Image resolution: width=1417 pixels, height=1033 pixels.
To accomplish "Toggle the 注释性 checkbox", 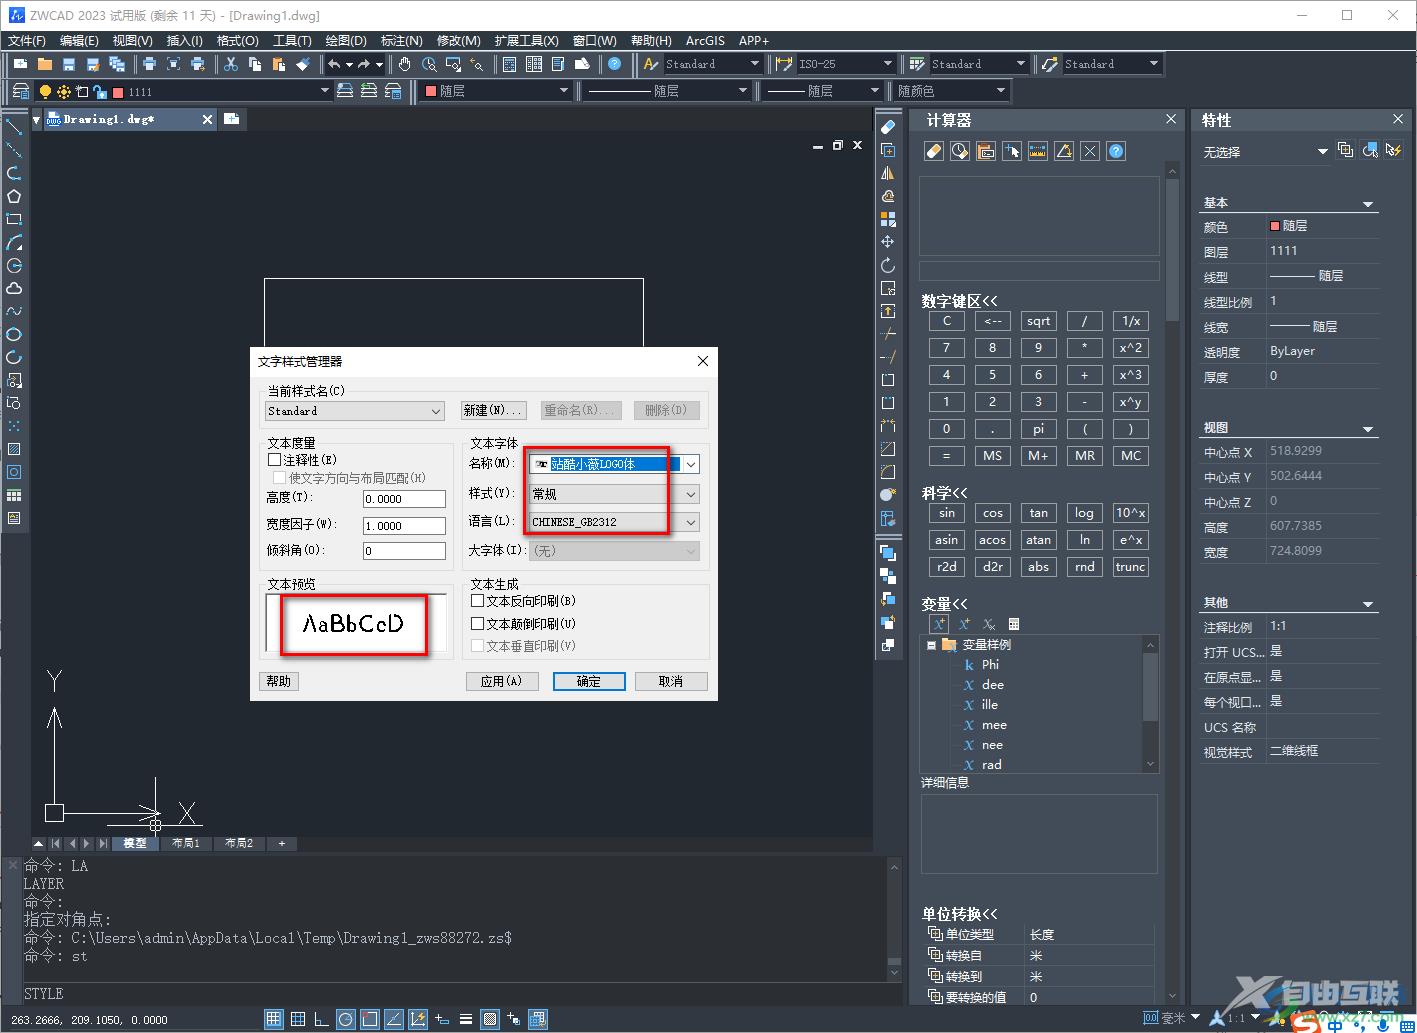I will point(275,460).
